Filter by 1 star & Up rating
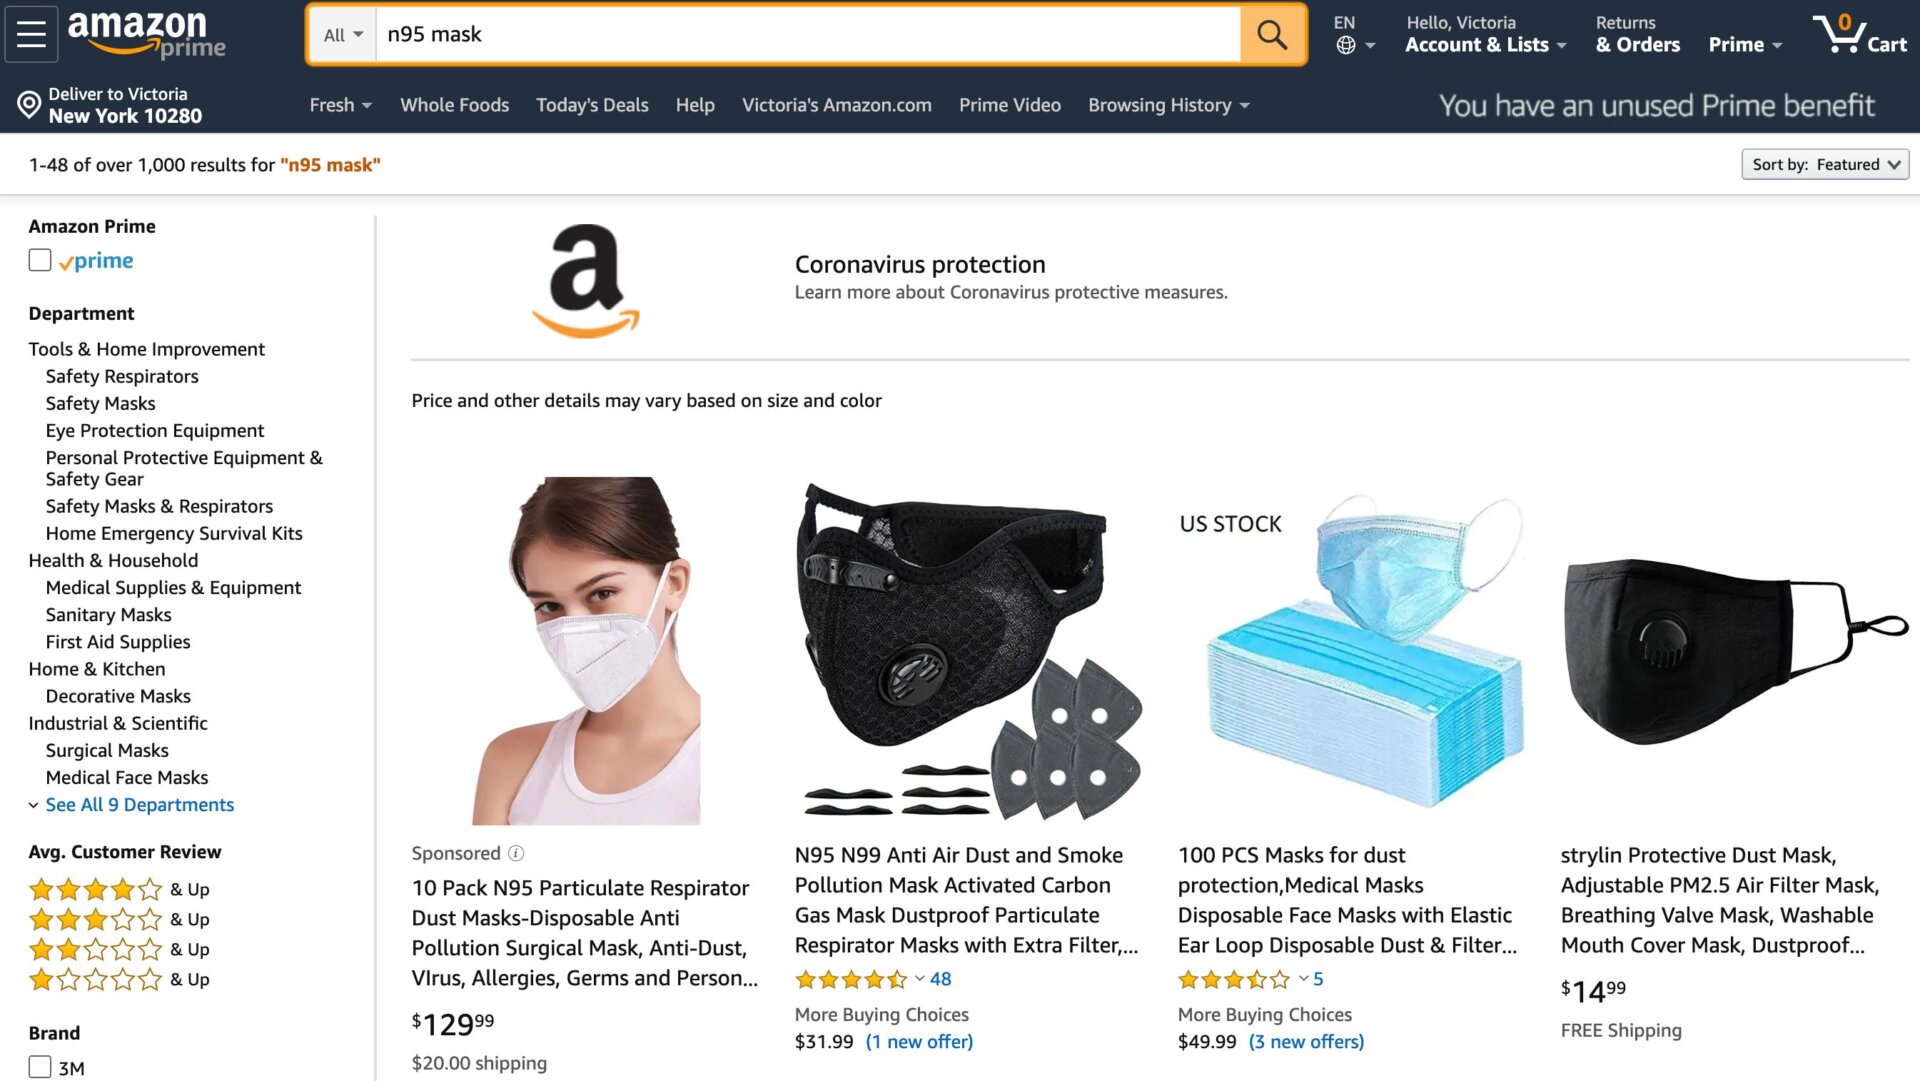The height and width of the screenshot is (1081, 1920). [119, 979]
